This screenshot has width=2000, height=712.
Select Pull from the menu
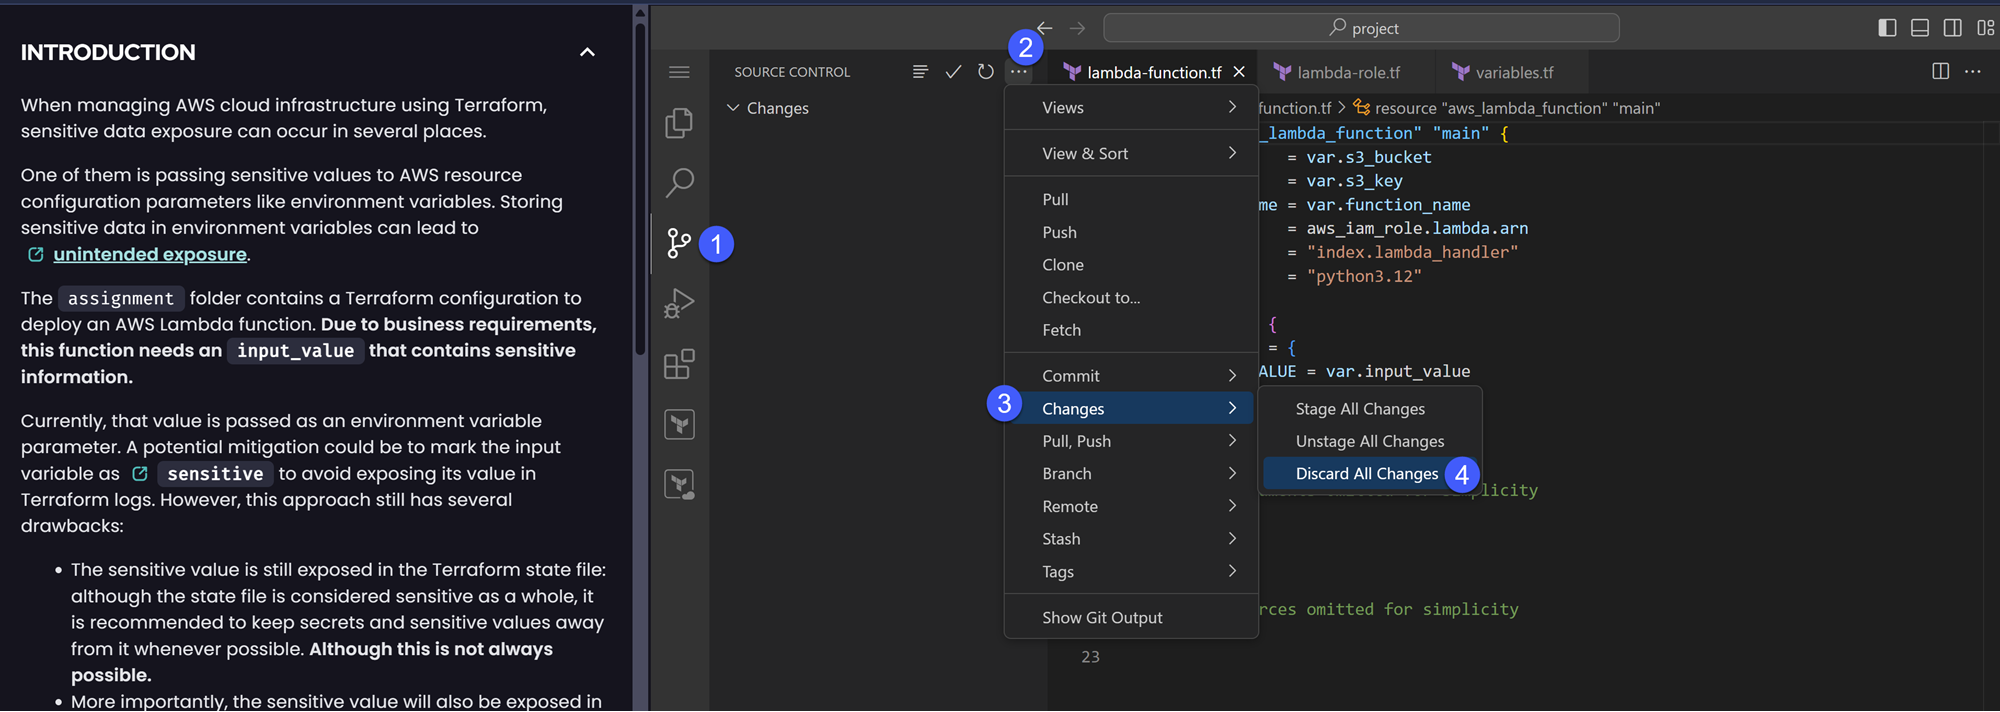point(1131,199)
